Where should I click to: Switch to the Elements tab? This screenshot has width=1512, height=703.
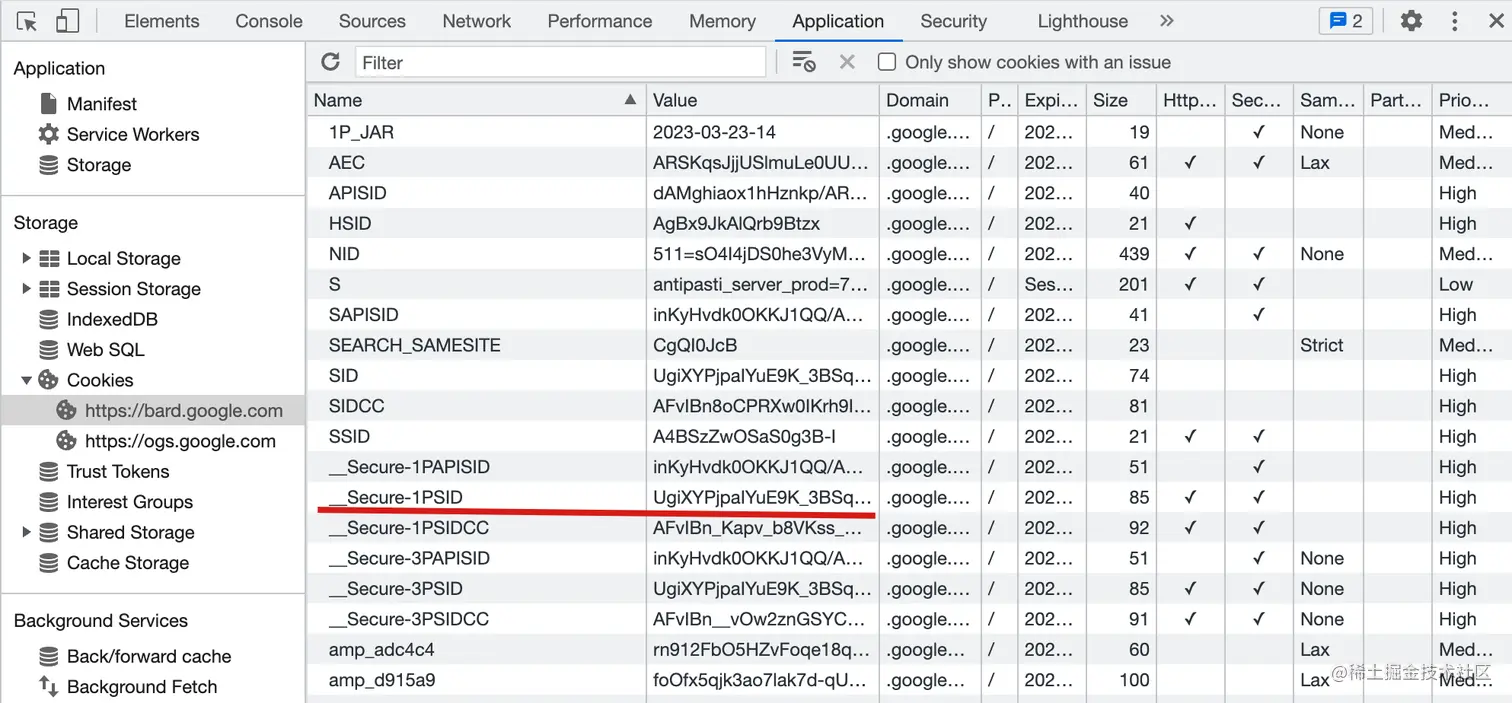pos(162,21)
